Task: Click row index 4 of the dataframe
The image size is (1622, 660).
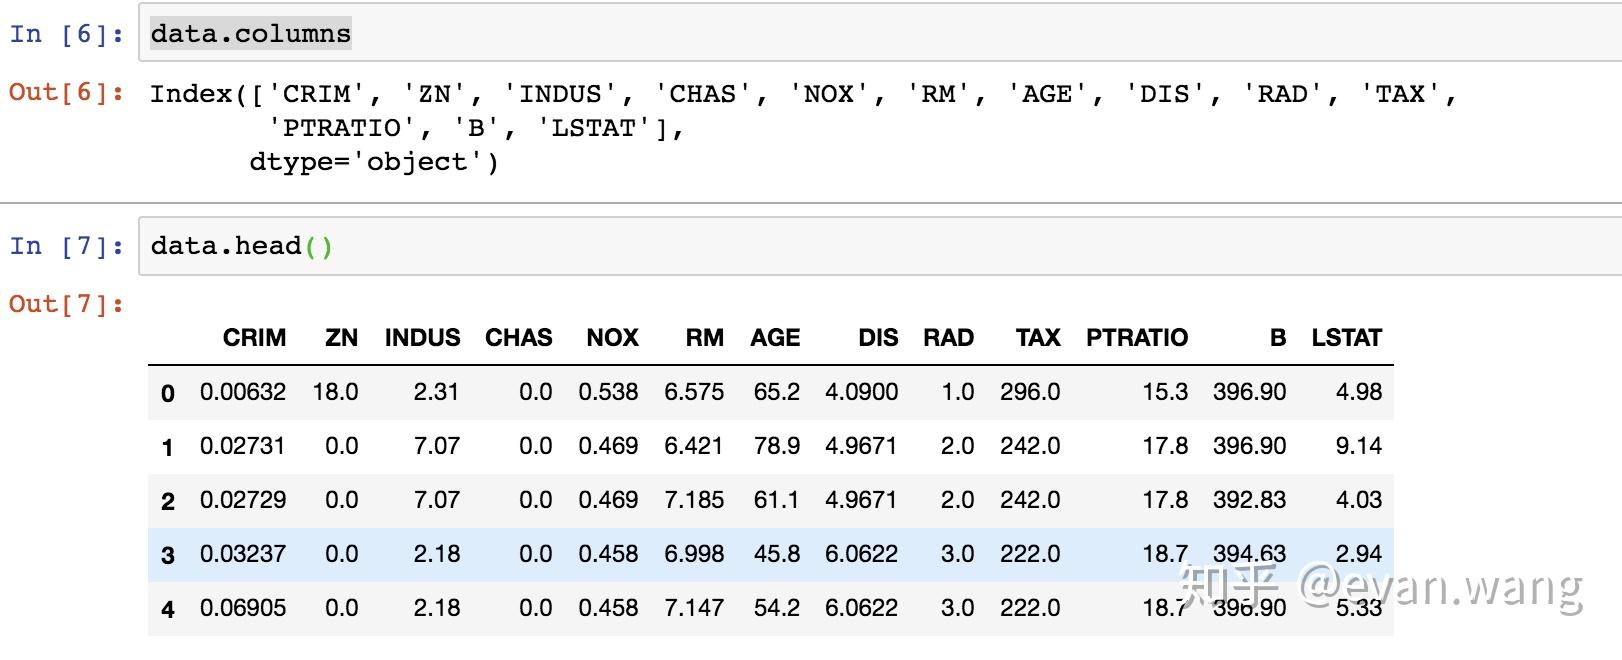Action: click(x=168, y=609)
